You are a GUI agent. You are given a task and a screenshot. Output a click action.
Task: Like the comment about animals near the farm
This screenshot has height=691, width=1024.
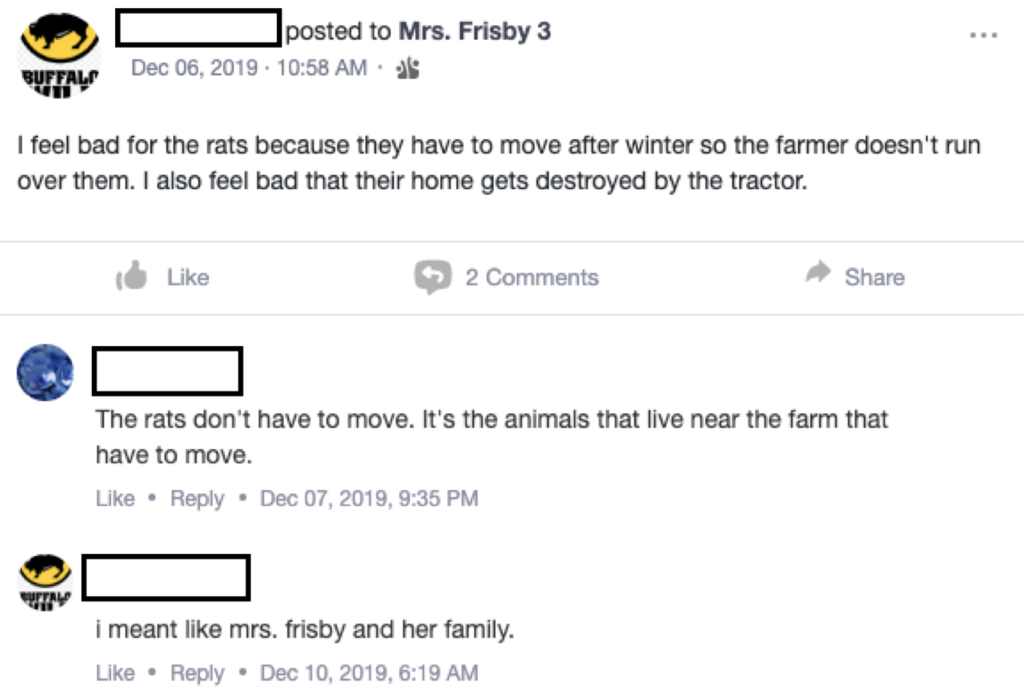[x=115, y=498]
